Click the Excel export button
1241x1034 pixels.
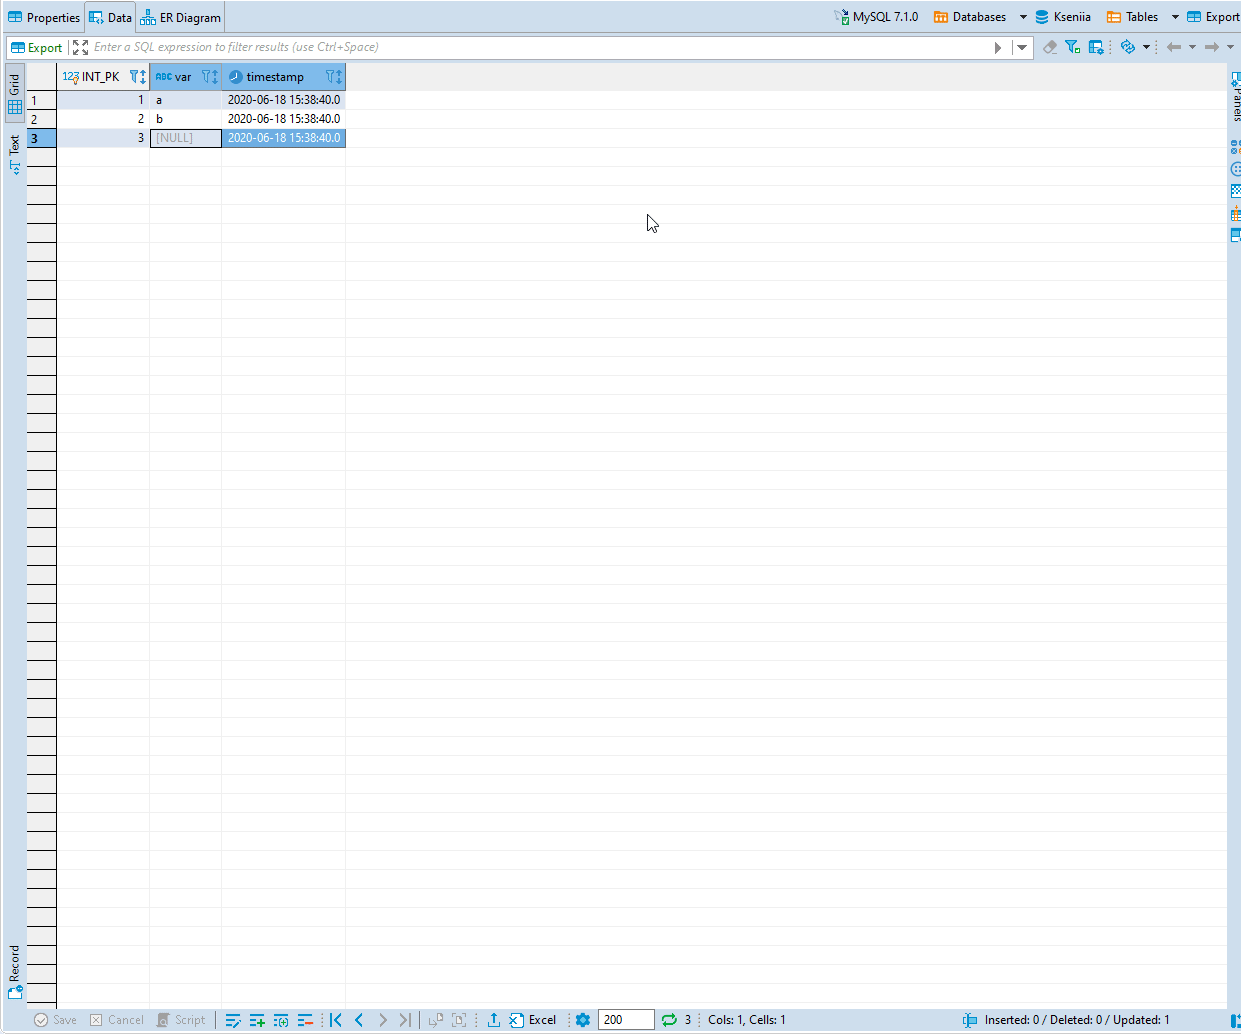pyautogui.click(x=533, y=1020)
